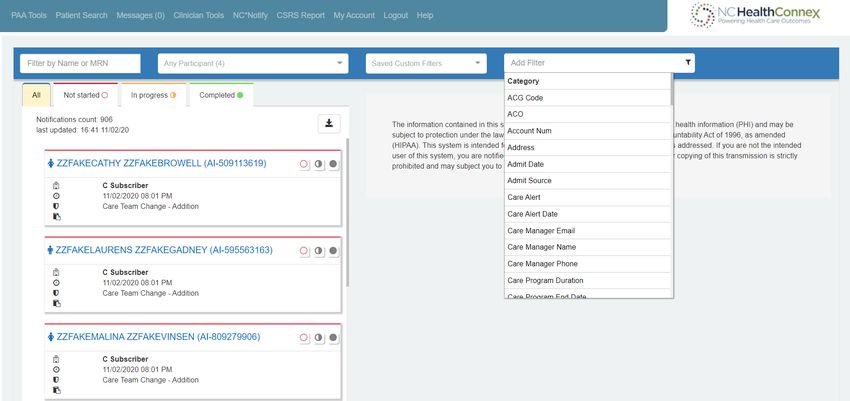The image size is (850, 401).
Task: Set ZZFAKECATHY notification to not started
Action: pyautogui.click(x=304, y=164)
